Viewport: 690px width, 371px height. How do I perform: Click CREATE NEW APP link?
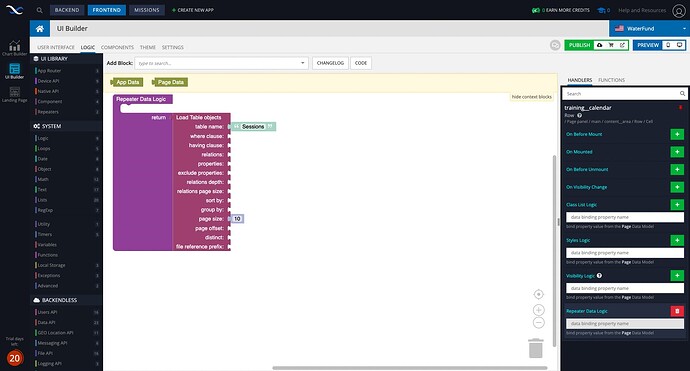(193, 10)
